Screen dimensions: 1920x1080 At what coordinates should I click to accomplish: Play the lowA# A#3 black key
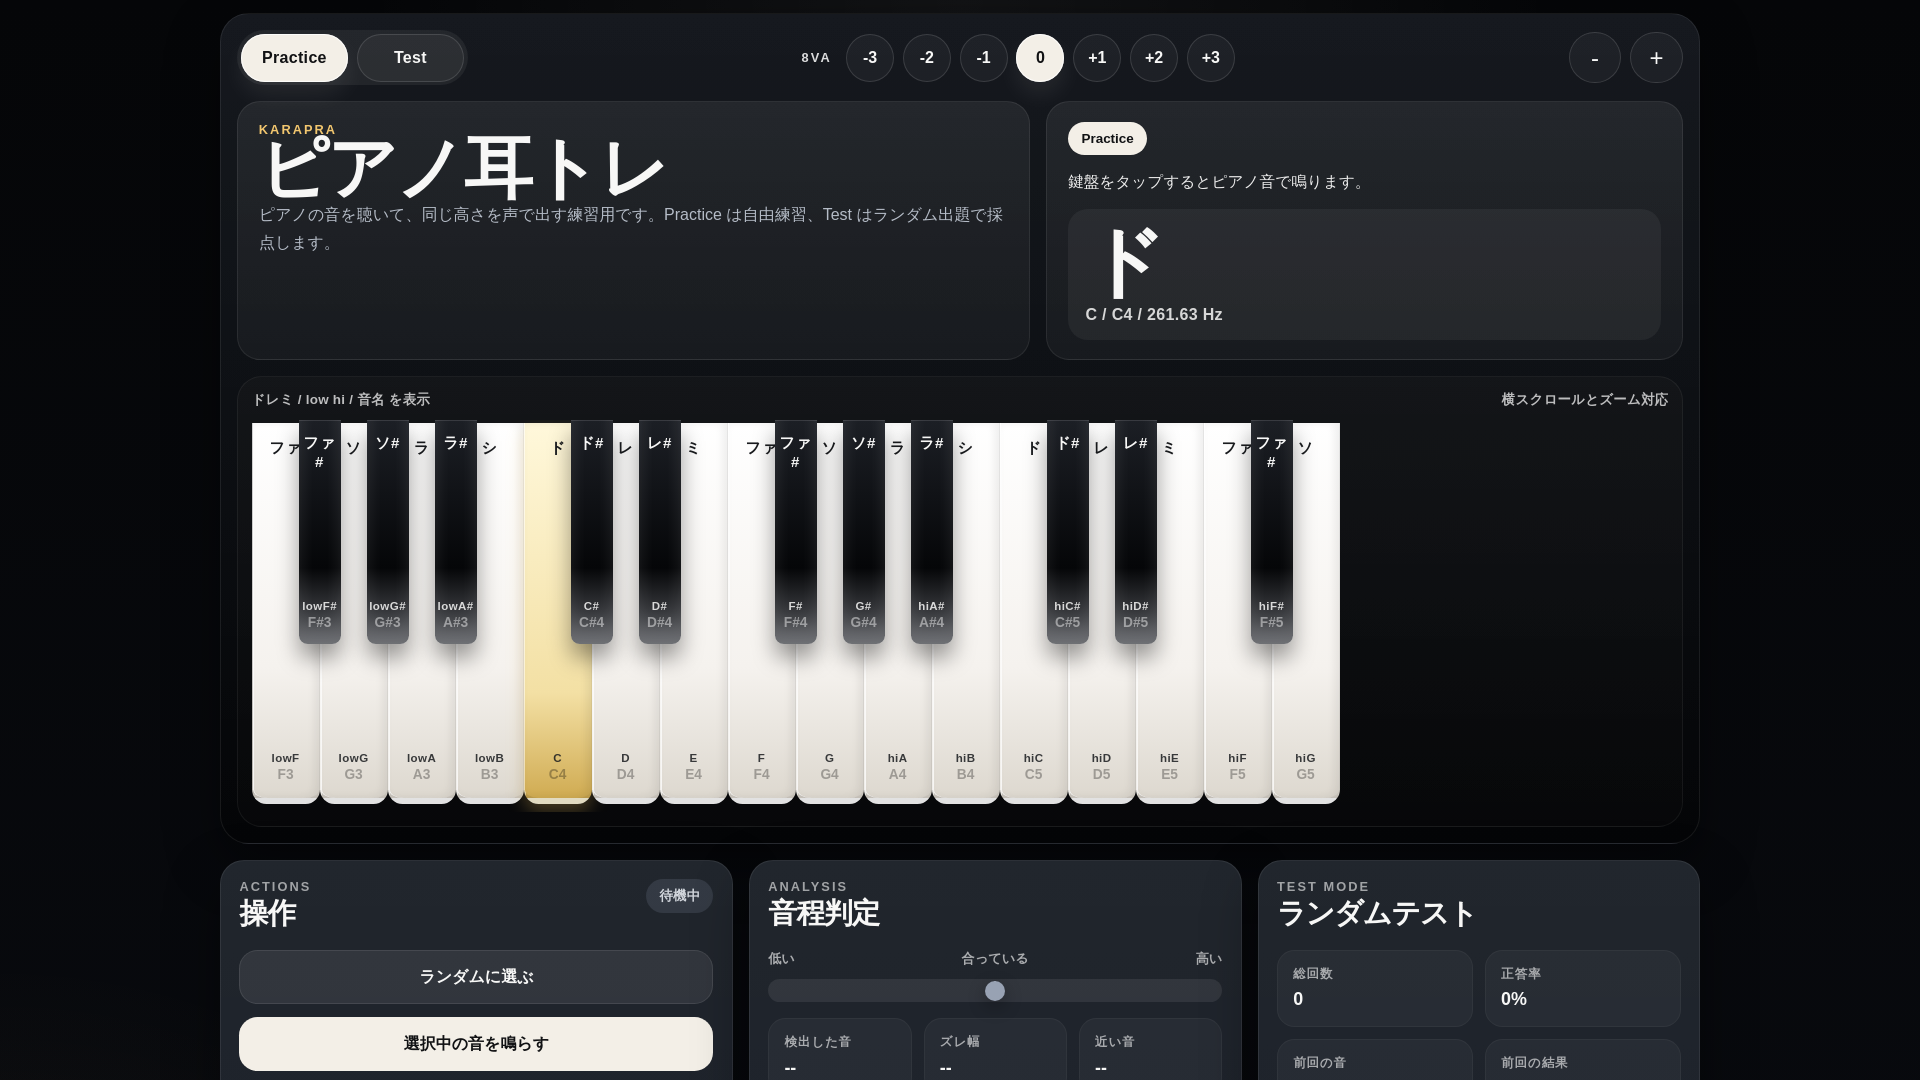[x=456, y=532]
